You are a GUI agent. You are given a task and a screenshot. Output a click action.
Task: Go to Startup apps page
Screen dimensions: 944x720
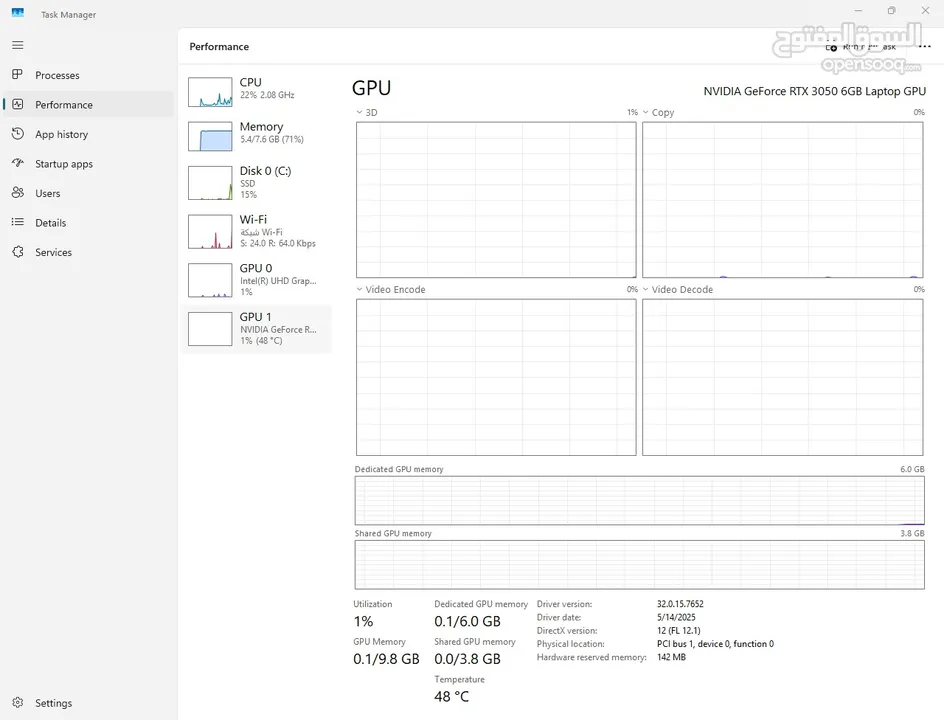click(x=64, y=164)
